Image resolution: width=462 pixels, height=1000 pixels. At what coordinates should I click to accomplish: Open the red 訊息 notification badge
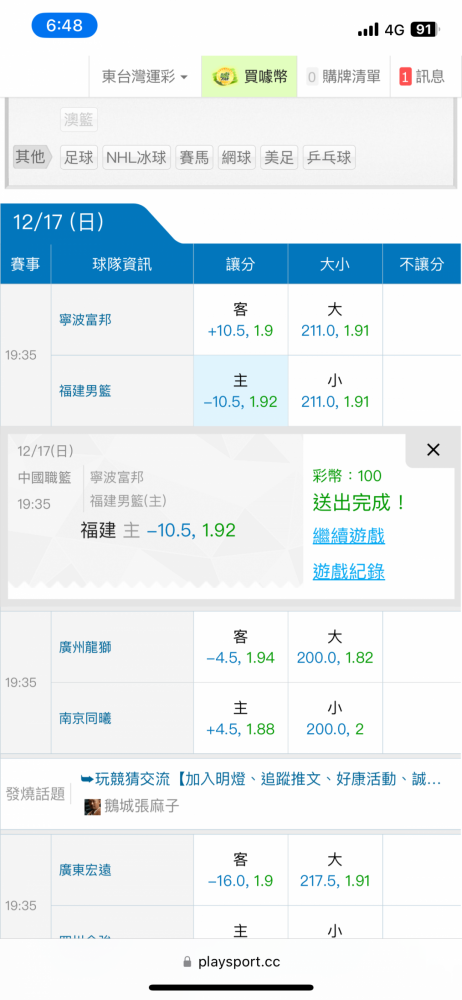[x=405, y=77]
